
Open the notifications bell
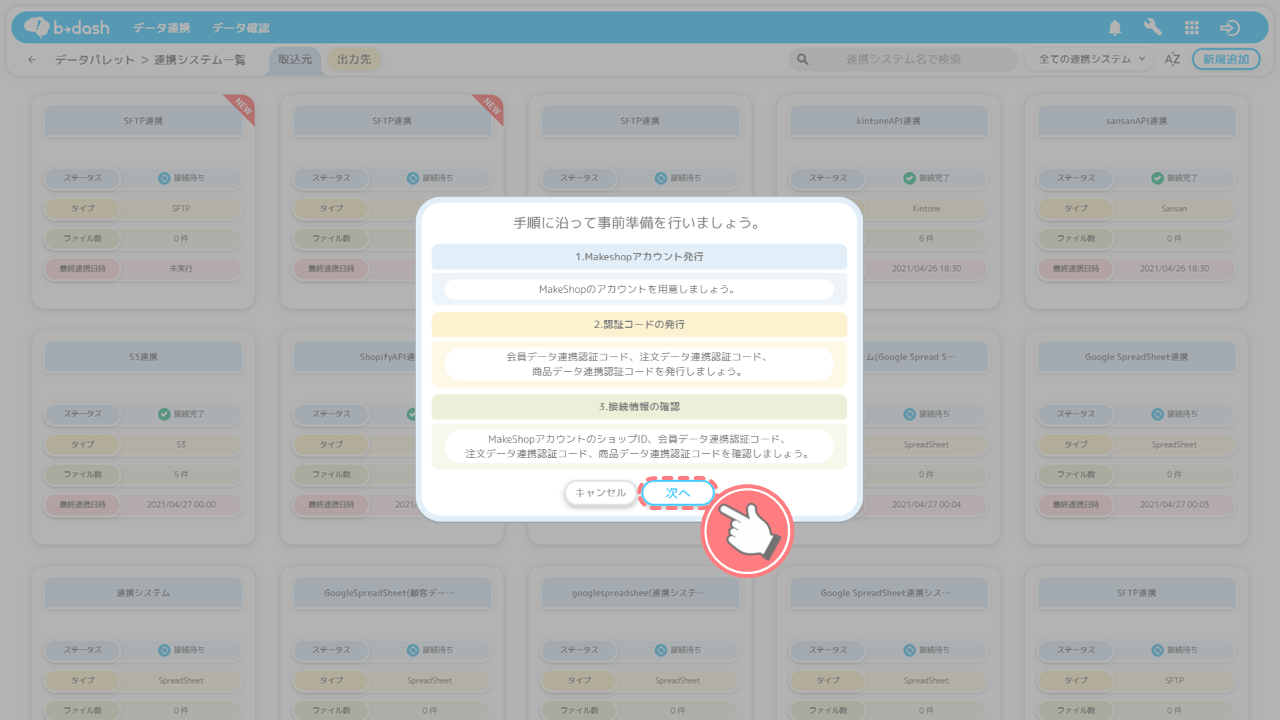(1115, 28)
